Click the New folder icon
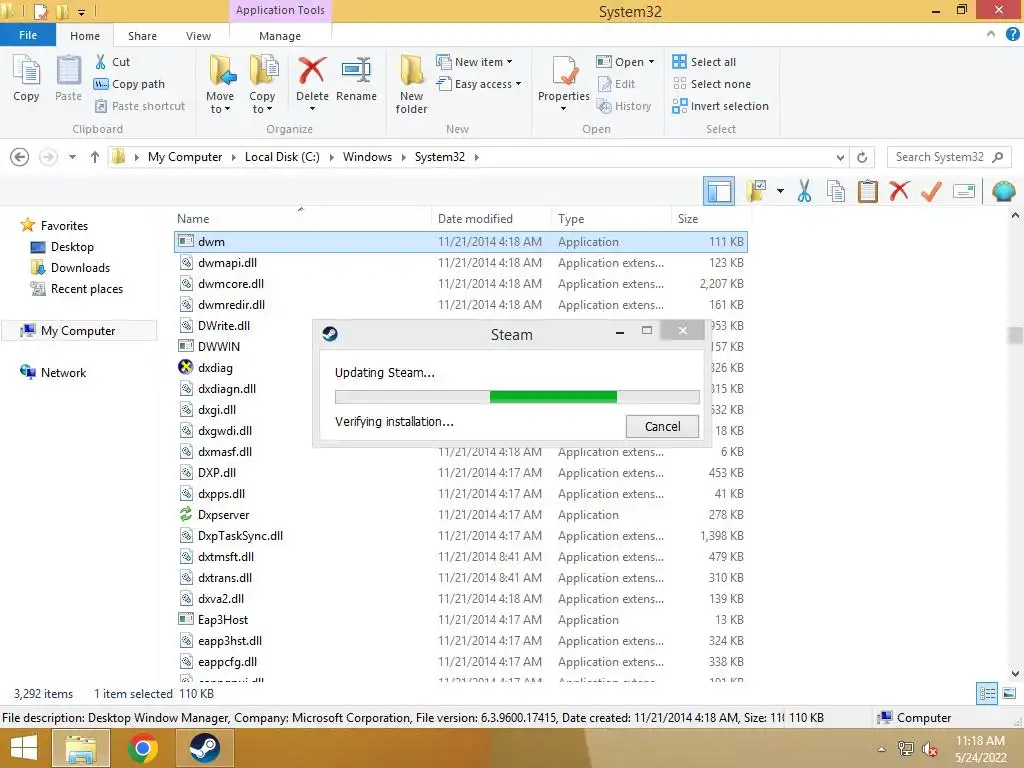Image resolution: width=1024 pixels, height=768 pixels. (411, 70)
